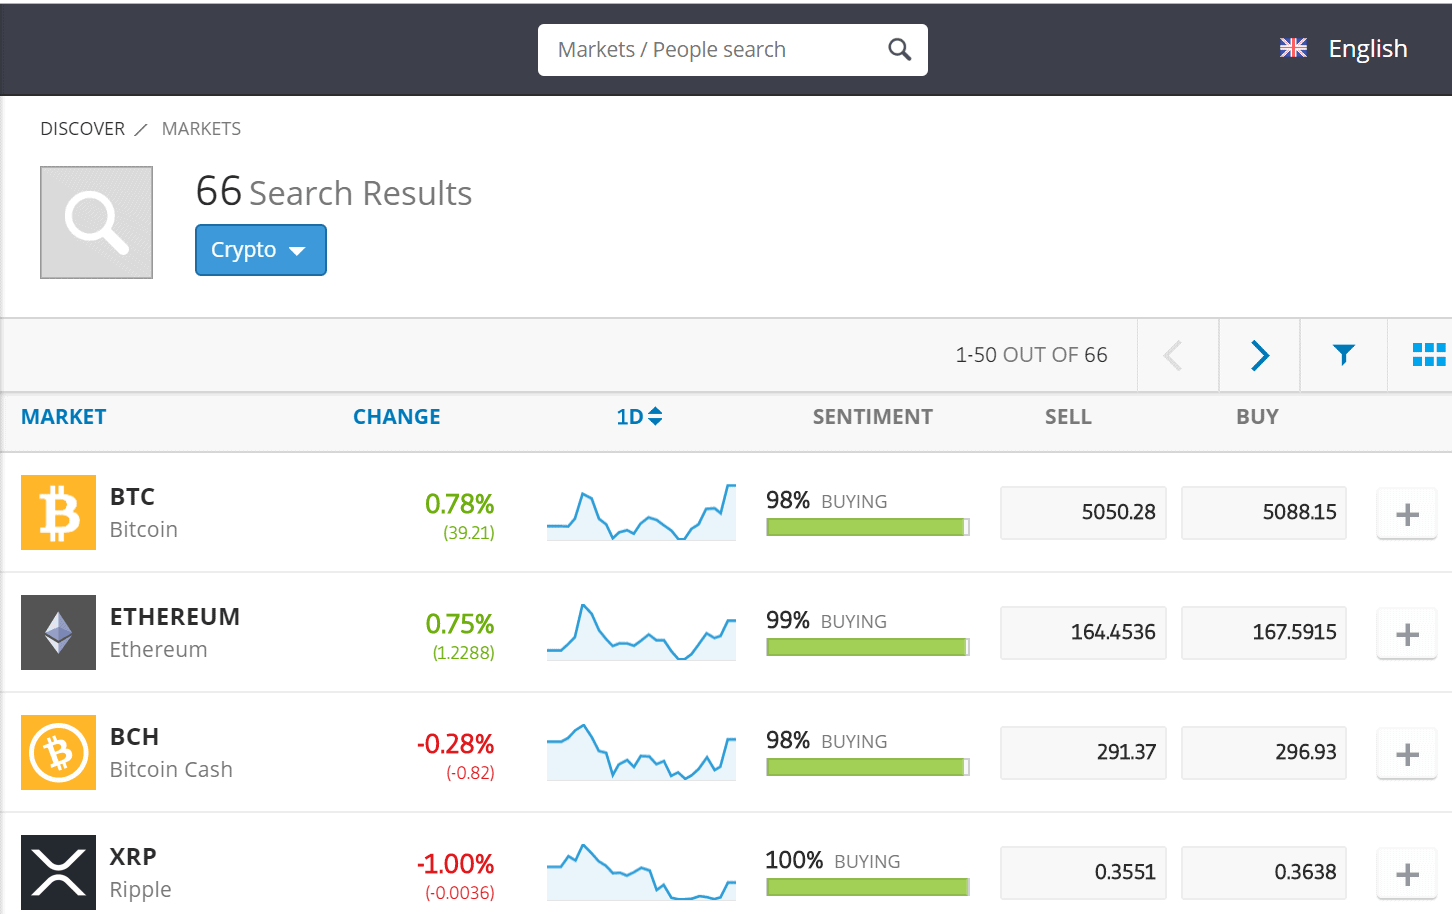Add Ethereum to watchlist with plus button
The height and width of the screenshot is (914, 1452).
pos(1407,634)
